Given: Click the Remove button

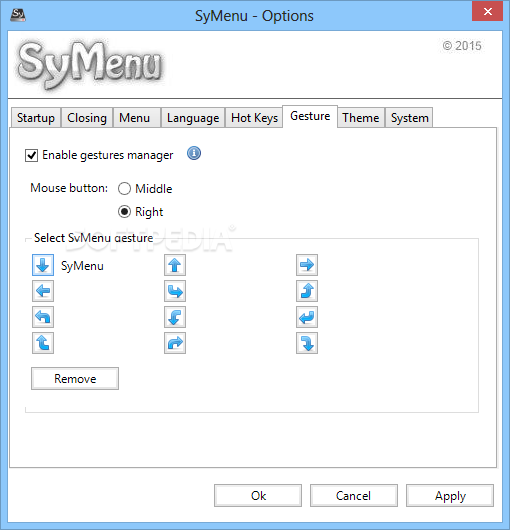Looking at the screenshot, I should [x=75, y=379].
